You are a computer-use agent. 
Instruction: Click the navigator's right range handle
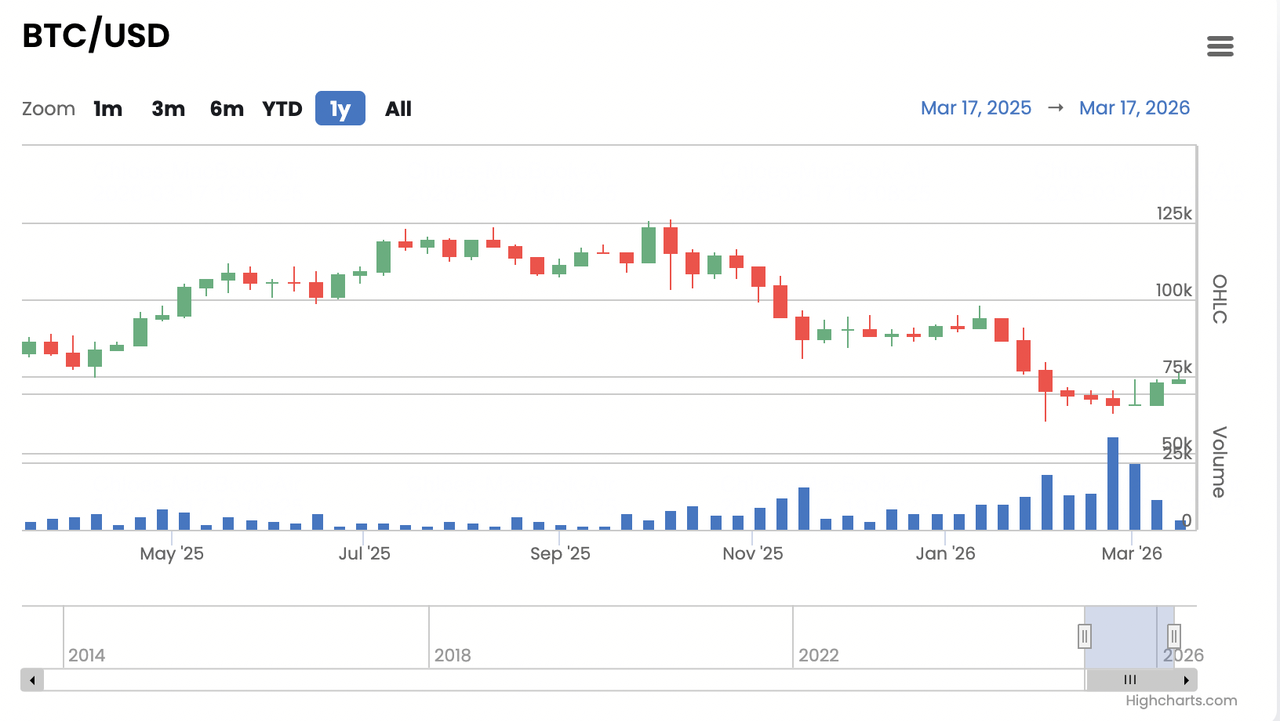[1174, 635]
